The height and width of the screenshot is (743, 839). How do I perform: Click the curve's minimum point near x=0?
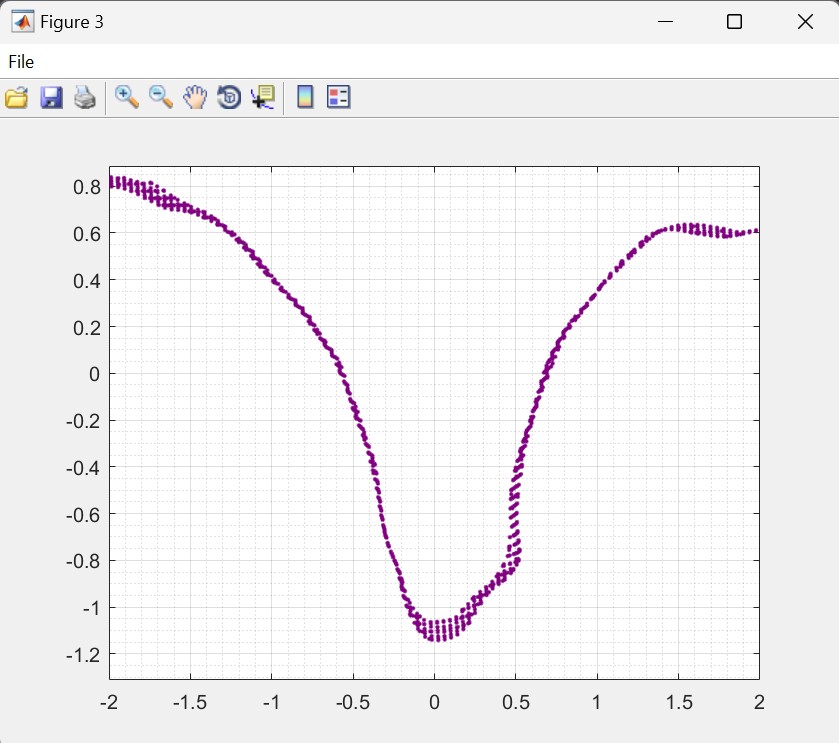tap(435, 636)
